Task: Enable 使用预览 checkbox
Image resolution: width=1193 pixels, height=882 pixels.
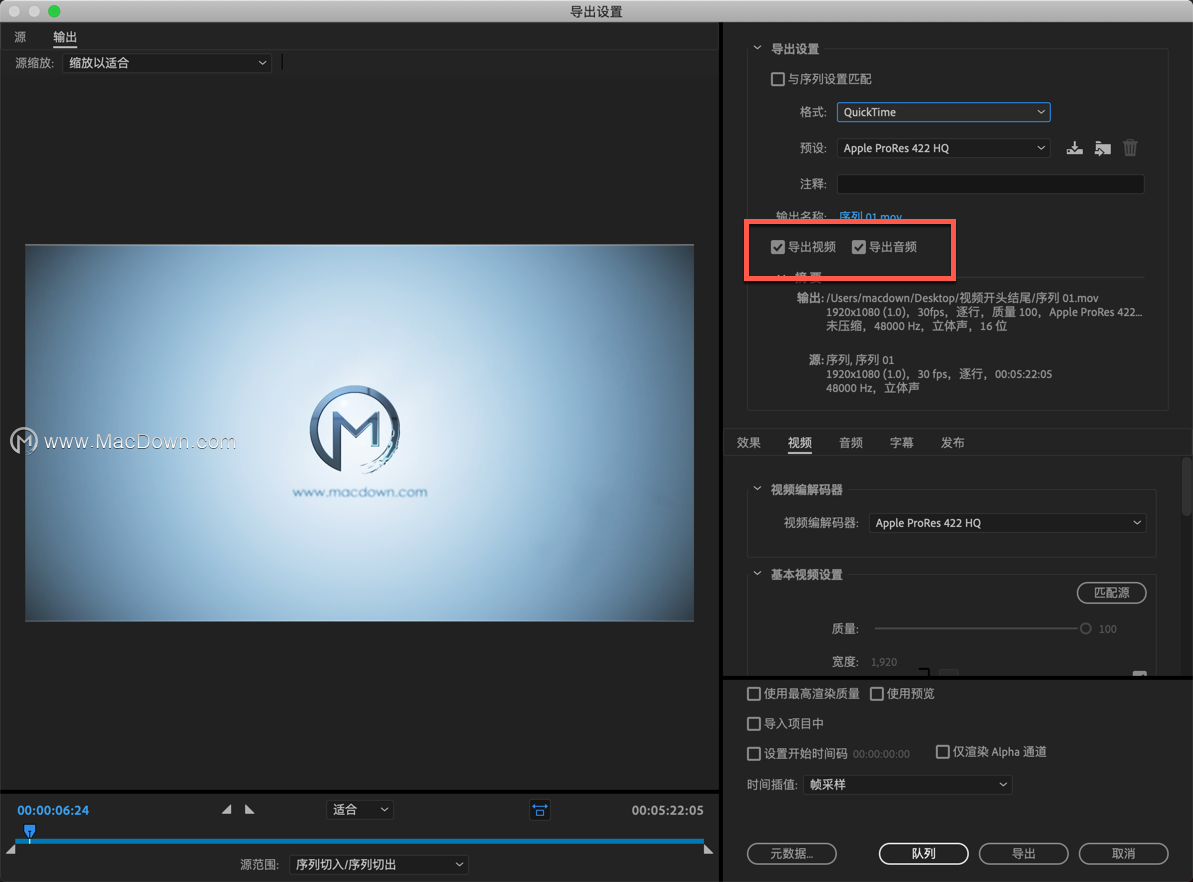Action: (x=877, y=694)
